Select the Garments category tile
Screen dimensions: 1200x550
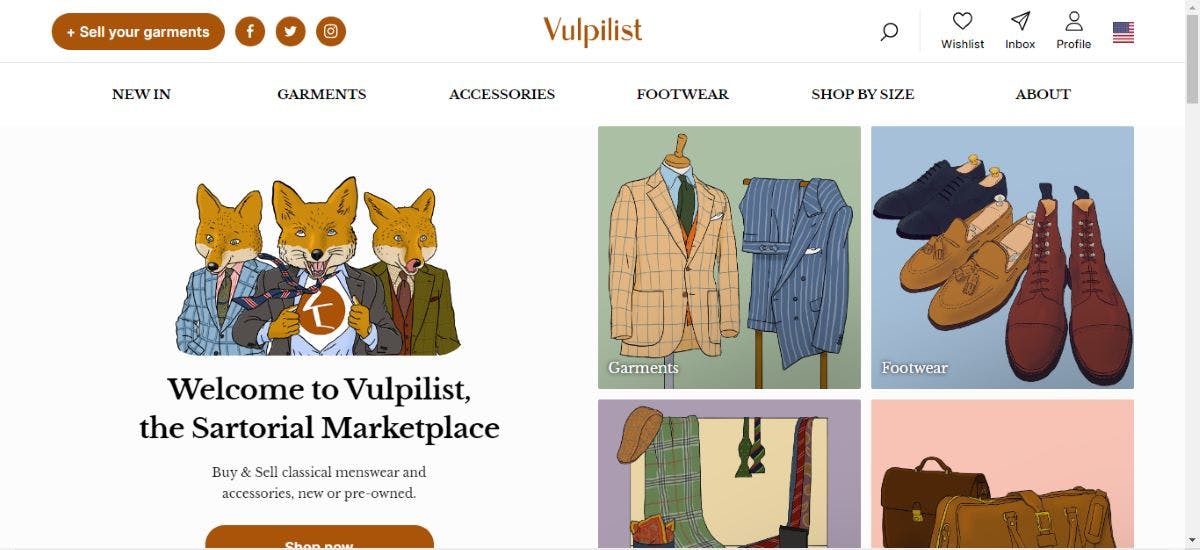[729, 257]
